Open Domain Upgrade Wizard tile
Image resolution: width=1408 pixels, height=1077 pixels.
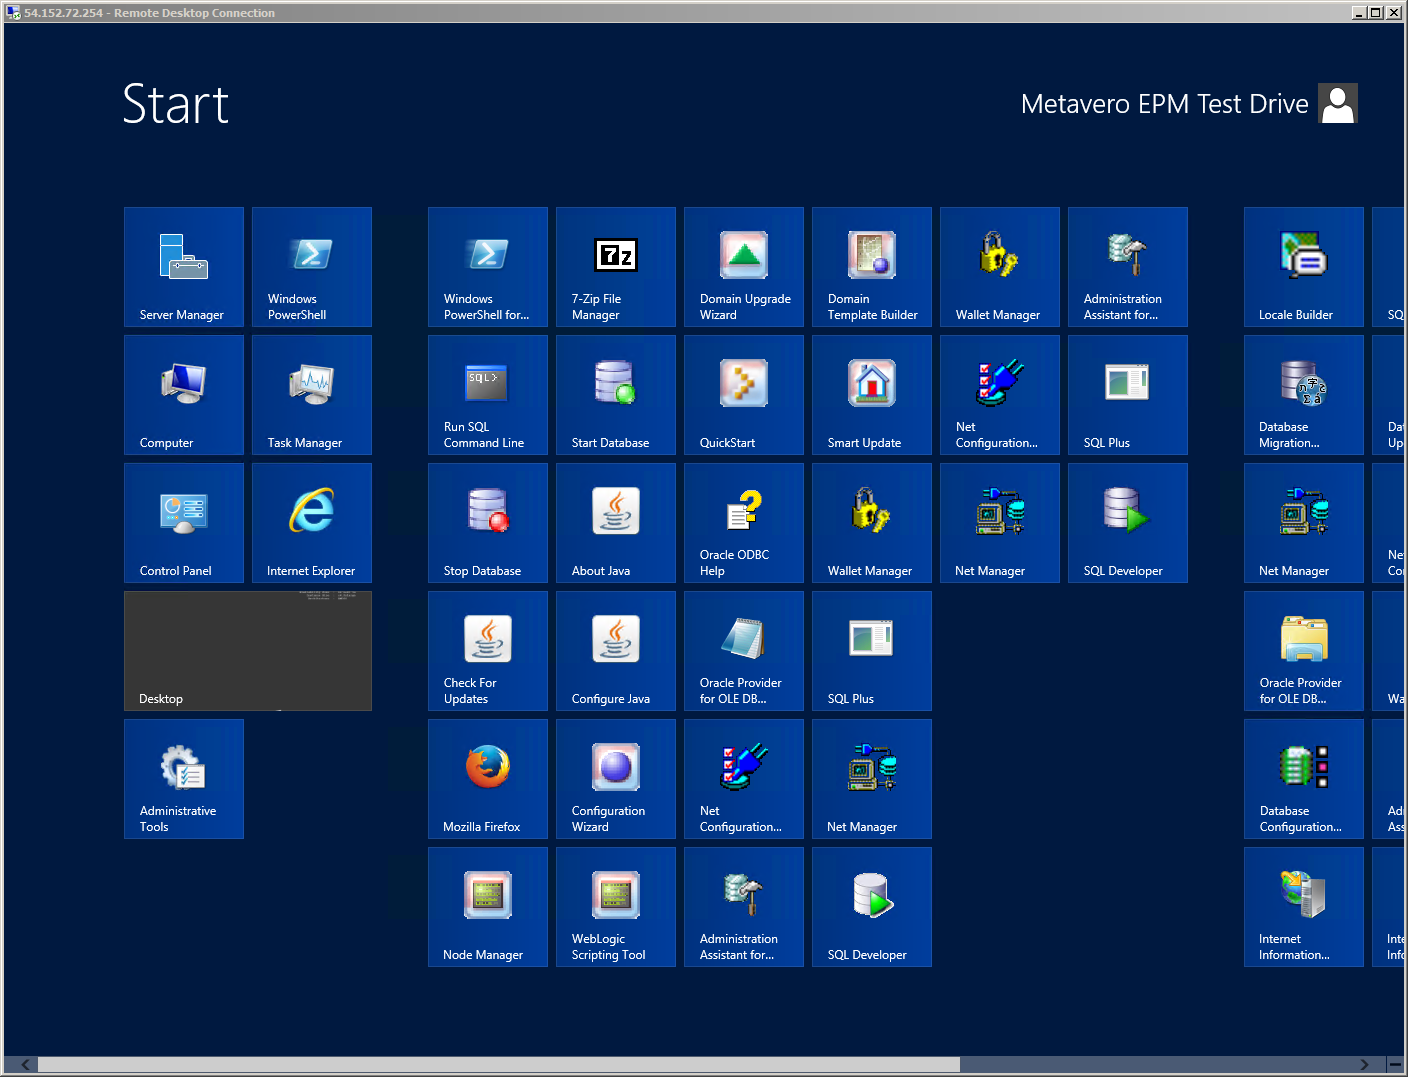point(744,267)
